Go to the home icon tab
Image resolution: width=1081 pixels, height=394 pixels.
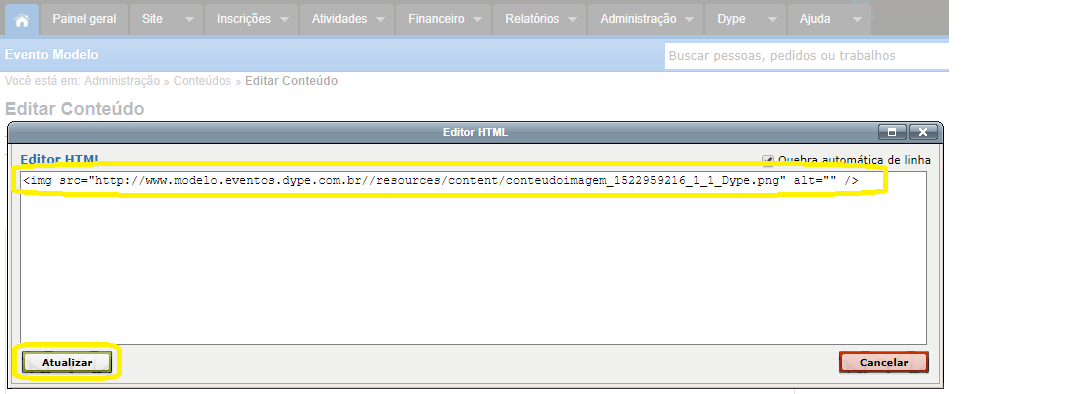pyautogui.click(x=21, y=19)
